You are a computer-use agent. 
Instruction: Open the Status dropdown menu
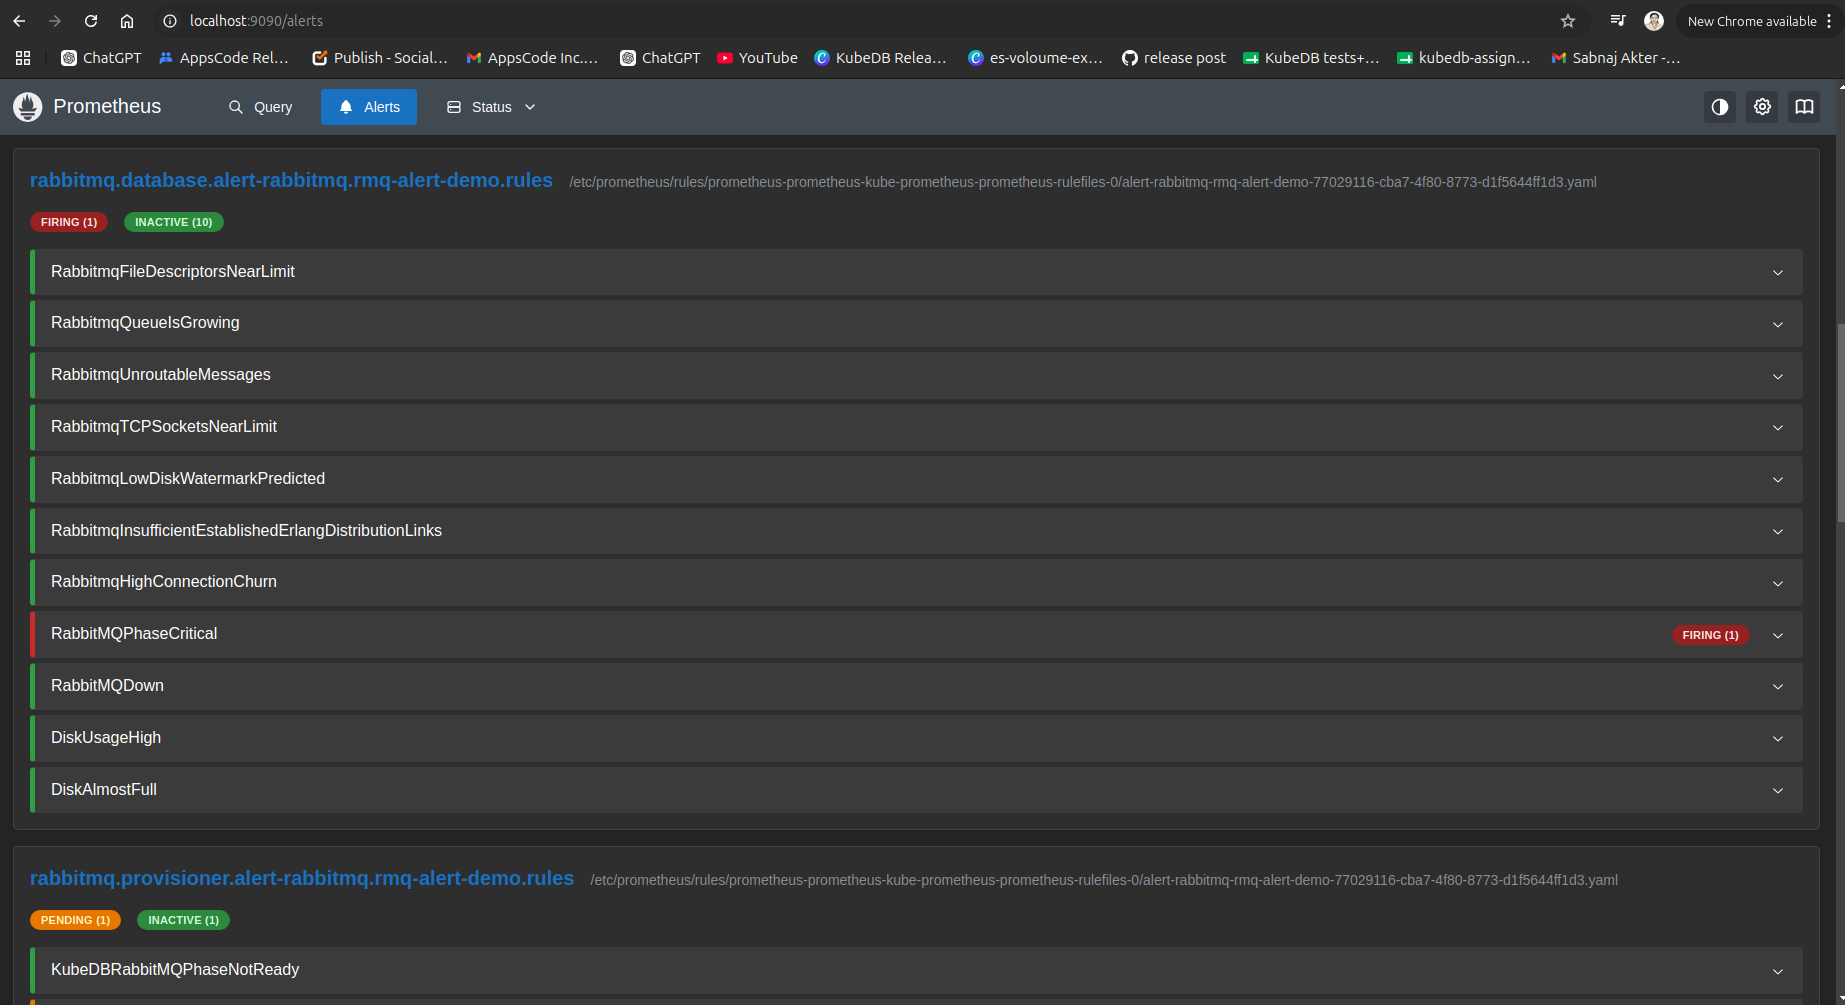pos(491,107)
